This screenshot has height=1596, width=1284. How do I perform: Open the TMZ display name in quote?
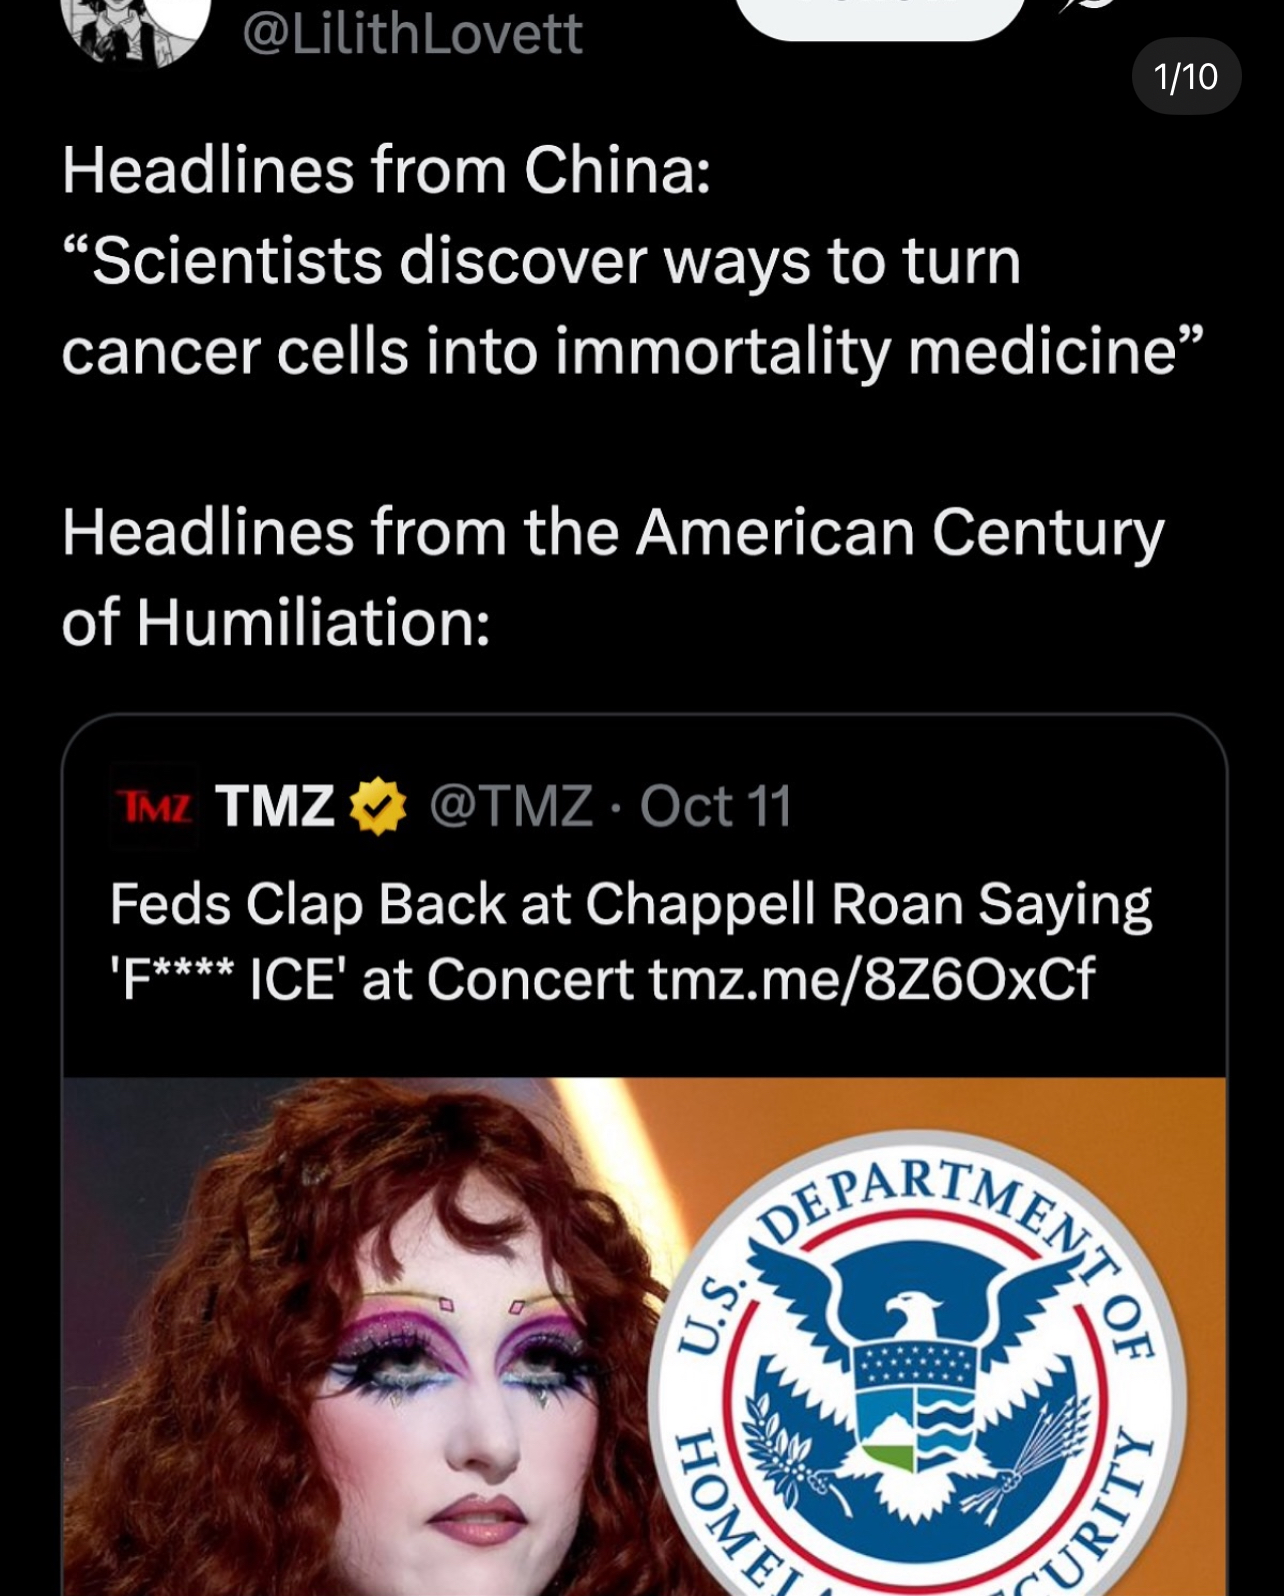pyautogui.click(x=274, y=806)
